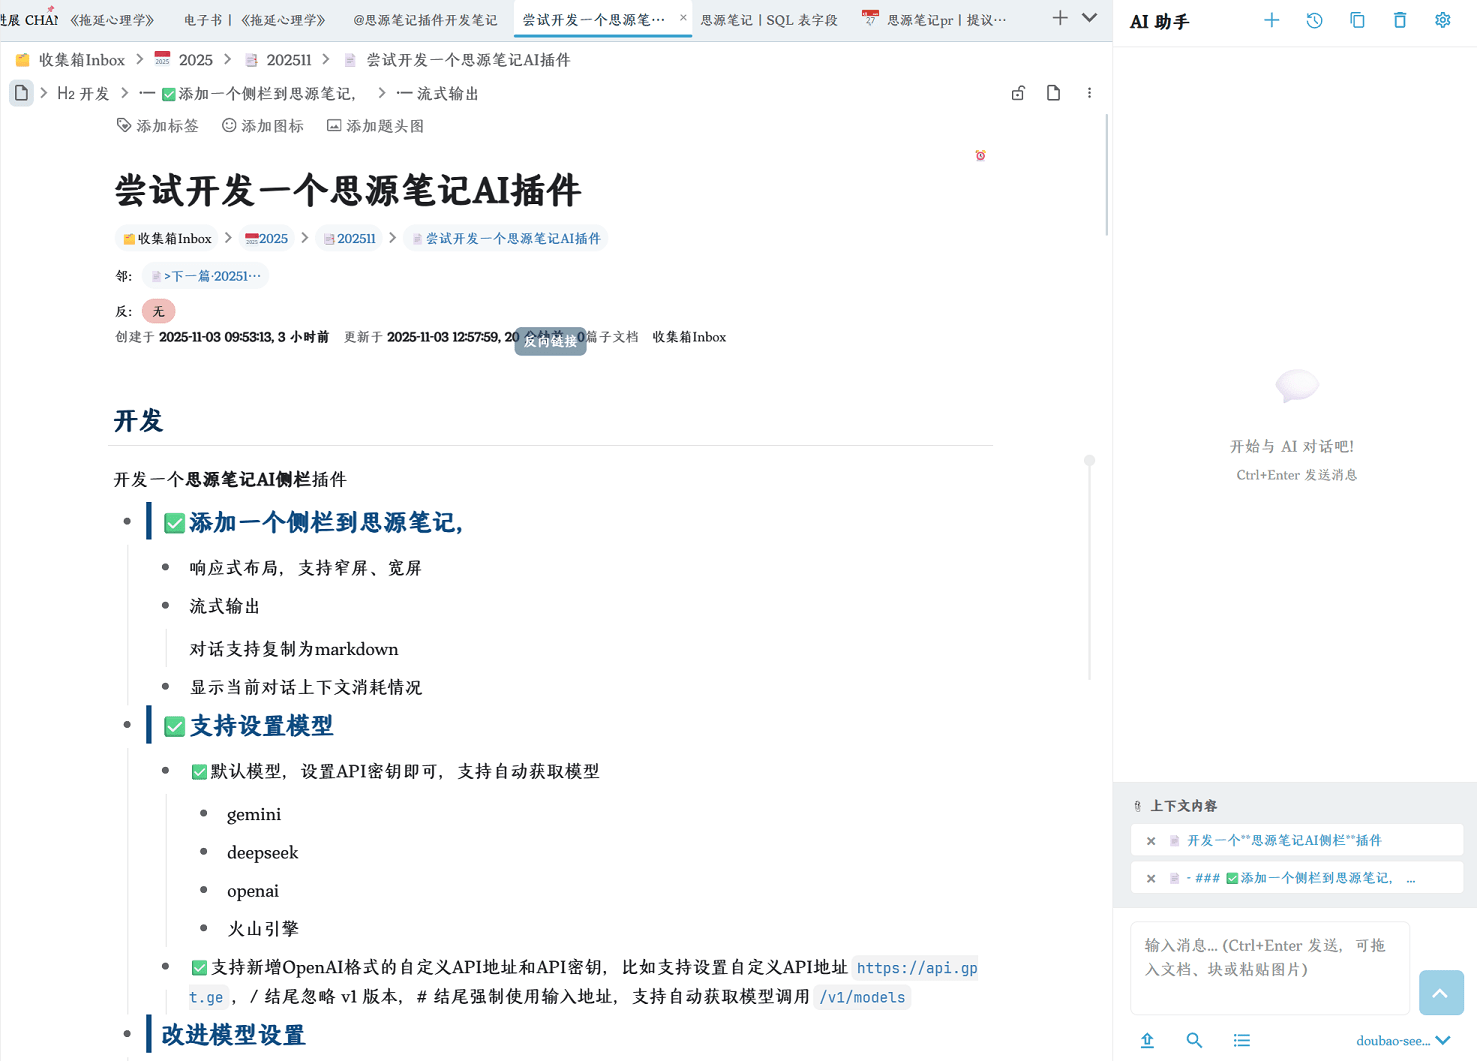Uncheck the 默认模型 task item
The image size is (1477, 1061).
point(199,772)
